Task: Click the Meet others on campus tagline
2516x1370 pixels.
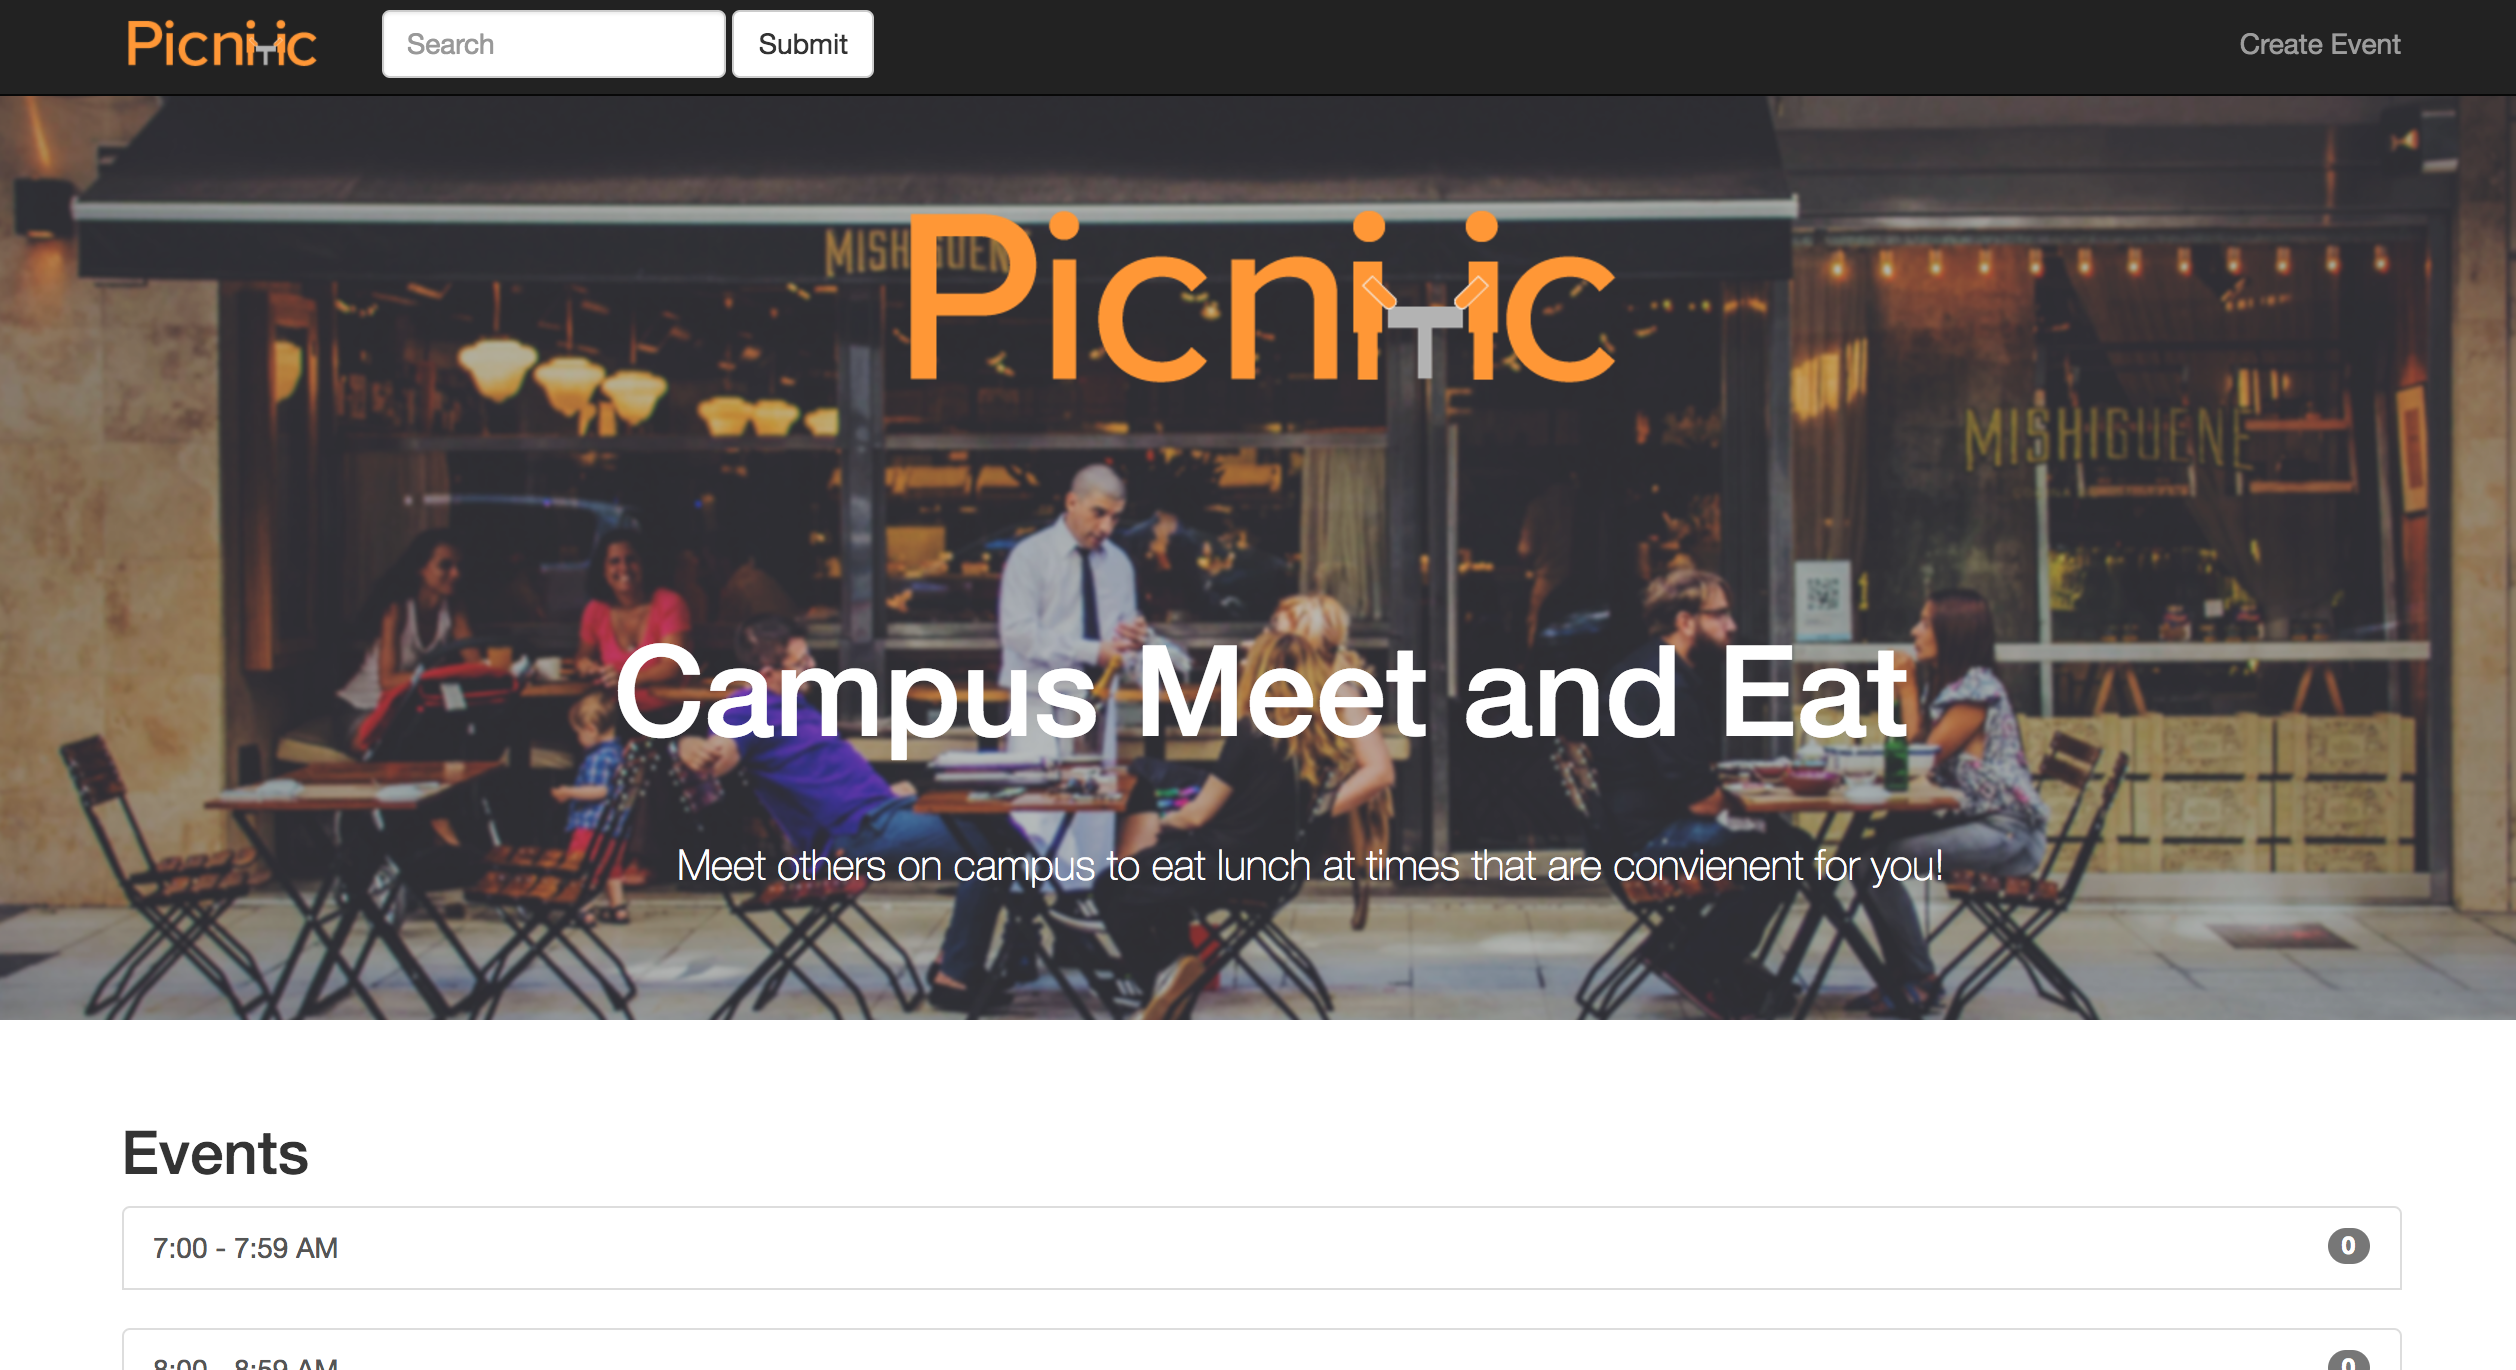Action: (1309, 866)
